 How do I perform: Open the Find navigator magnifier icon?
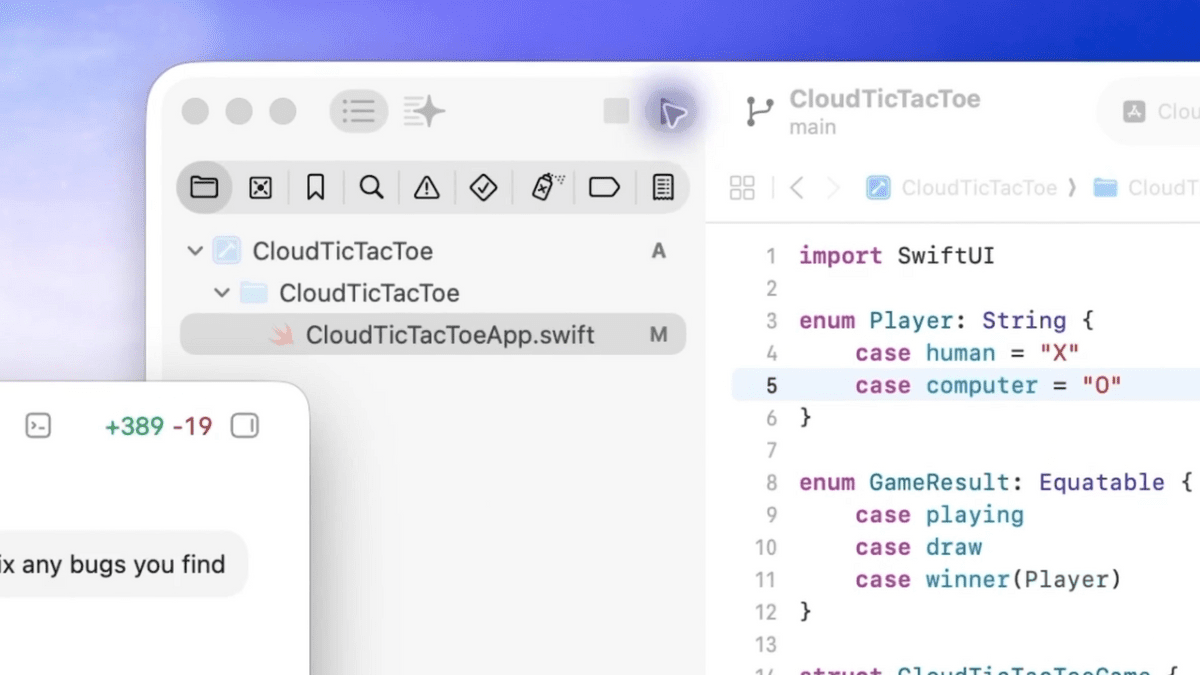point(372,187)
